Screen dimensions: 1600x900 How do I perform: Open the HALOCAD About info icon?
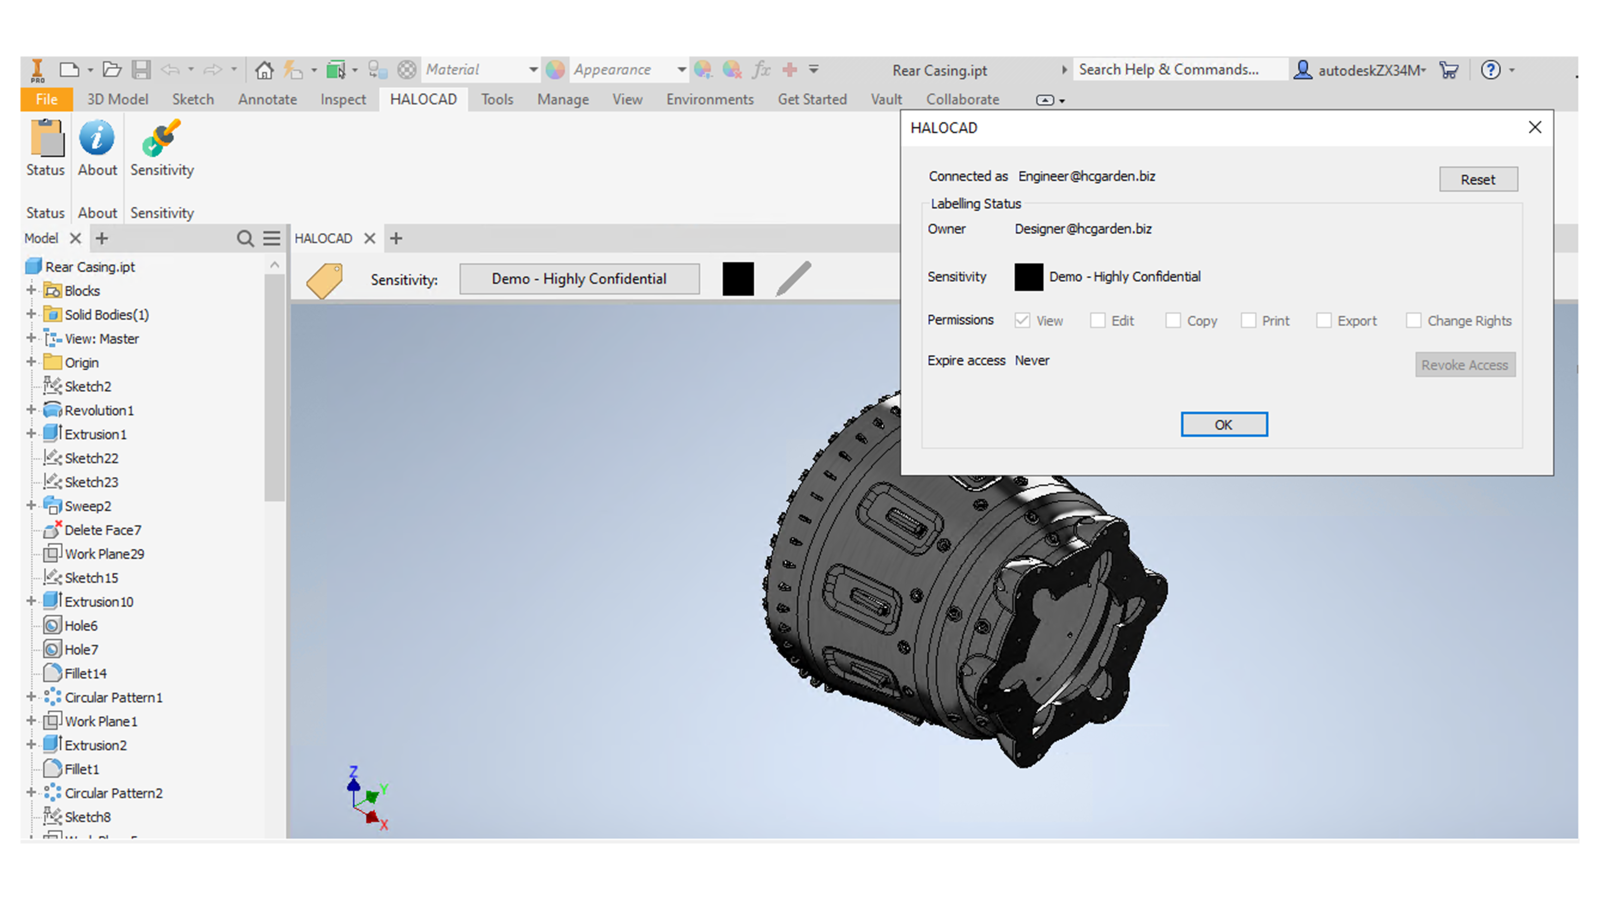pos(97,139)
